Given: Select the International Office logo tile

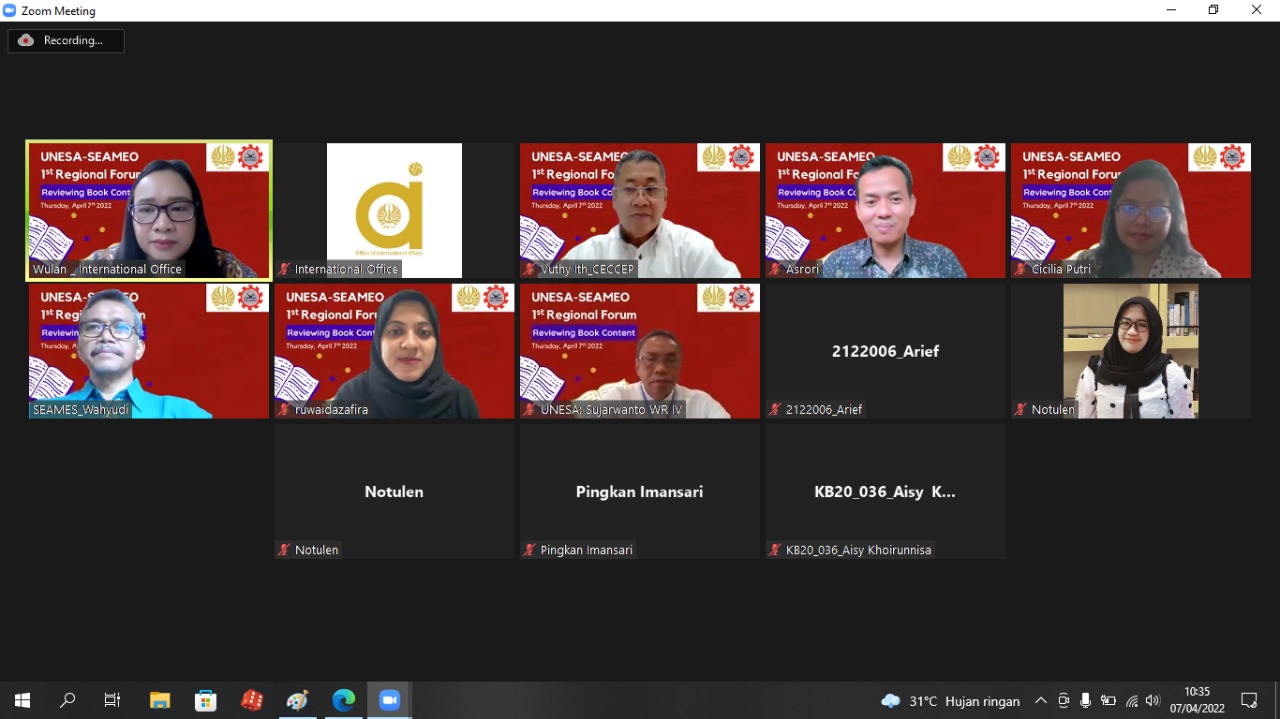Looking at the screenshot, I should [x=394, y=210].
